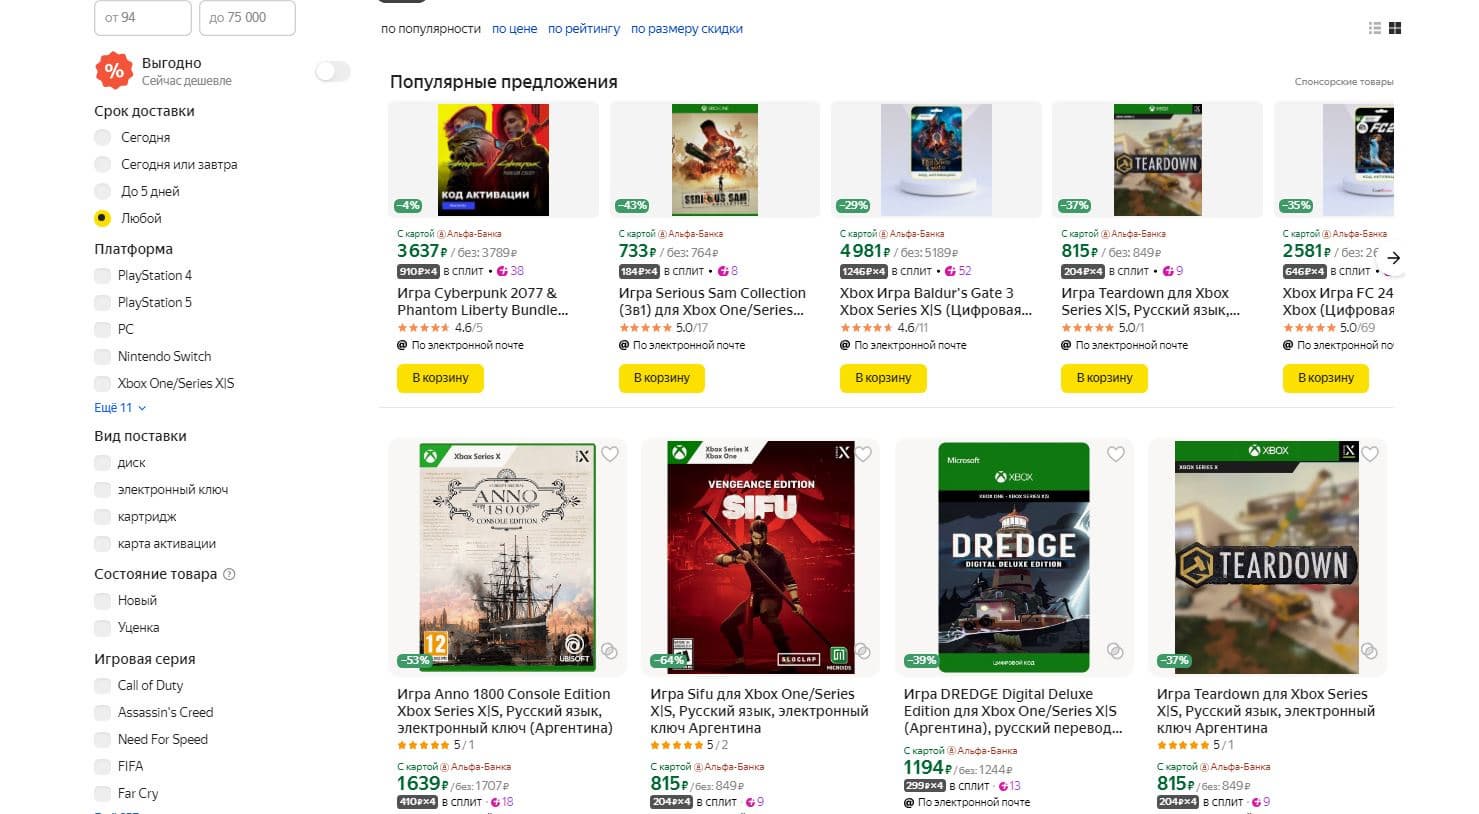Click info icon next to Состояние товара
Viewport: 1479px width, 814px height.
[229, 574]
